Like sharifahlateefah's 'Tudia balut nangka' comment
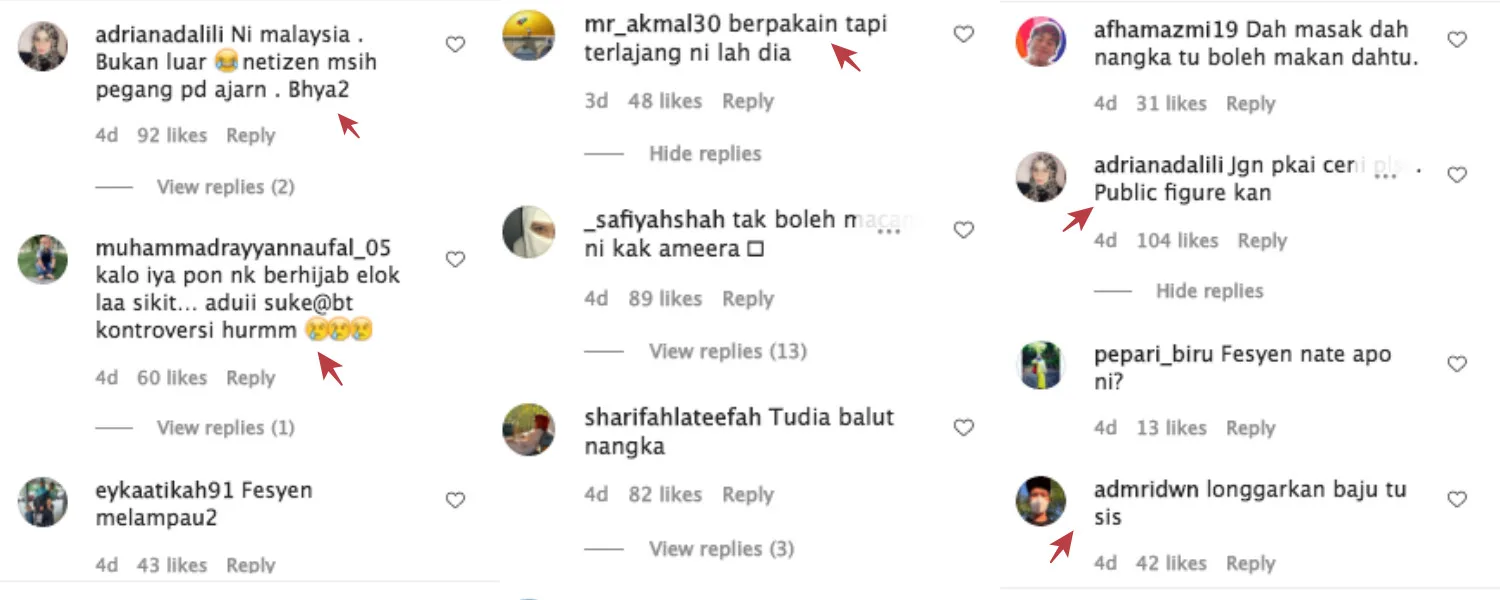 [x=964, y=427]
